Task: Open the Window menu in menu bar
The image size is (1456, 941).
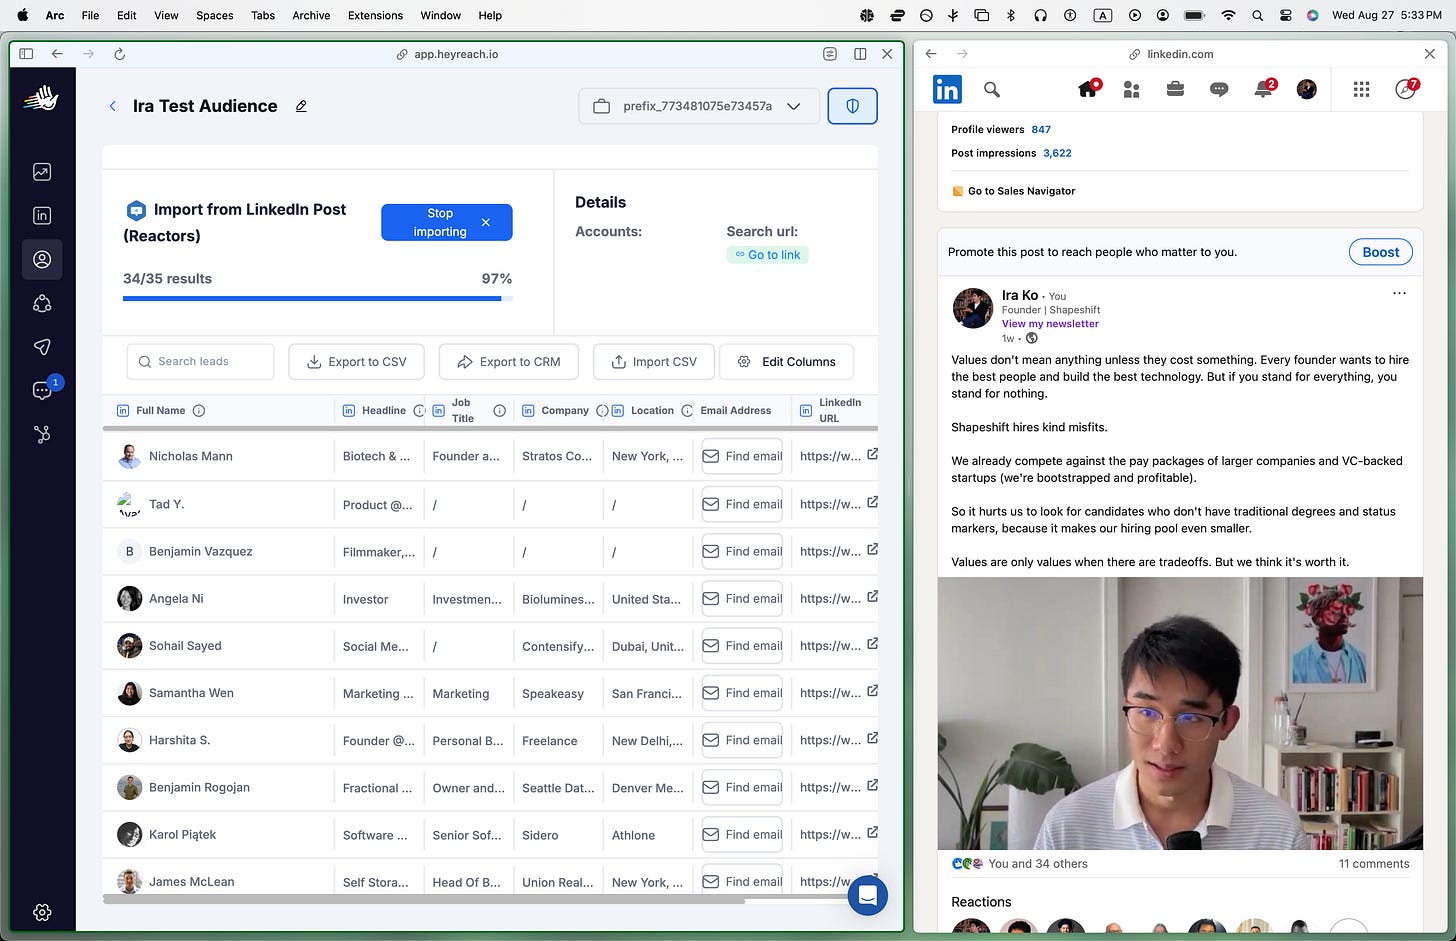Action: tap(440, 15)
